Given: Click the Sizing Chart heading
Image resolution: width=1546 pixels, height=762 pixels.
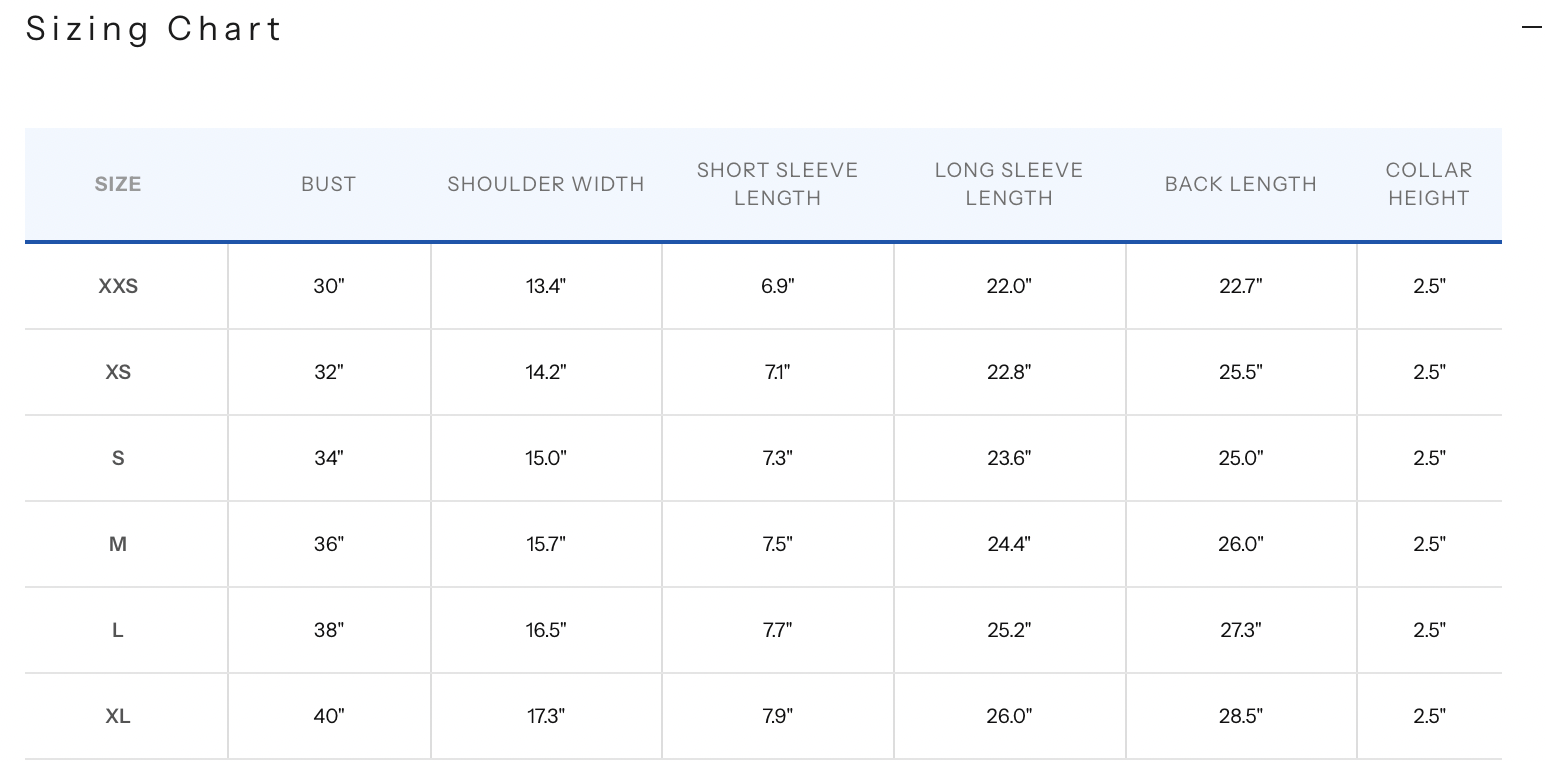Looking at the screenshot, I should (x=154, y=29).
